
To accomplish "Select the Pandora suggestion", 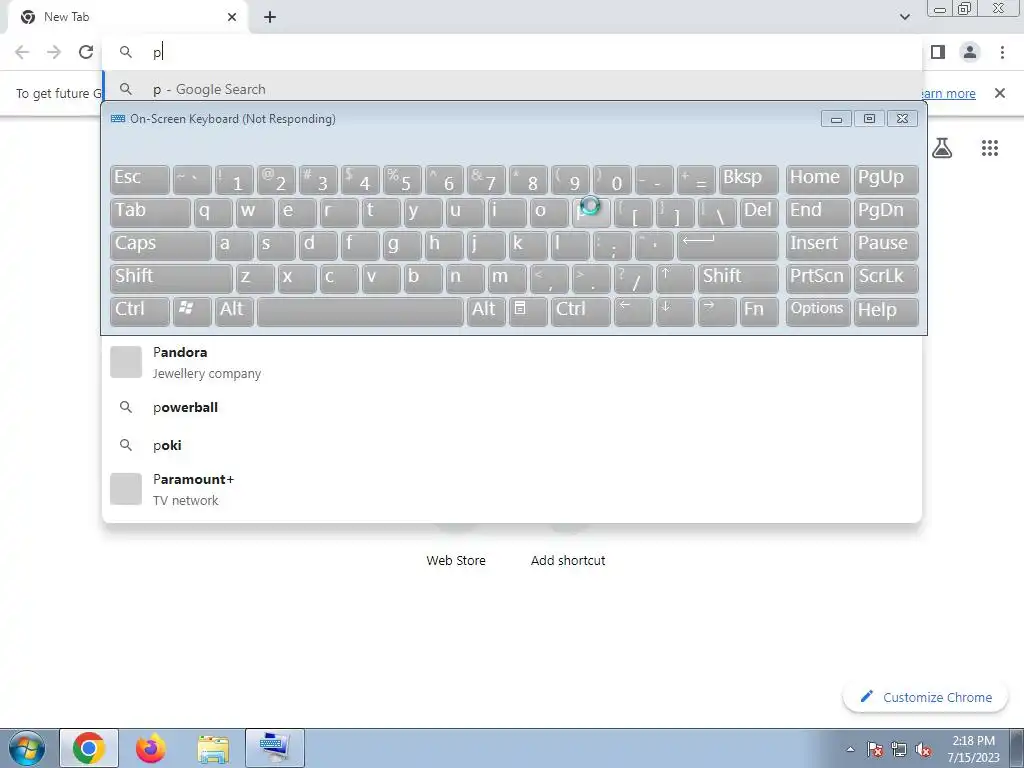I will 512,362.
